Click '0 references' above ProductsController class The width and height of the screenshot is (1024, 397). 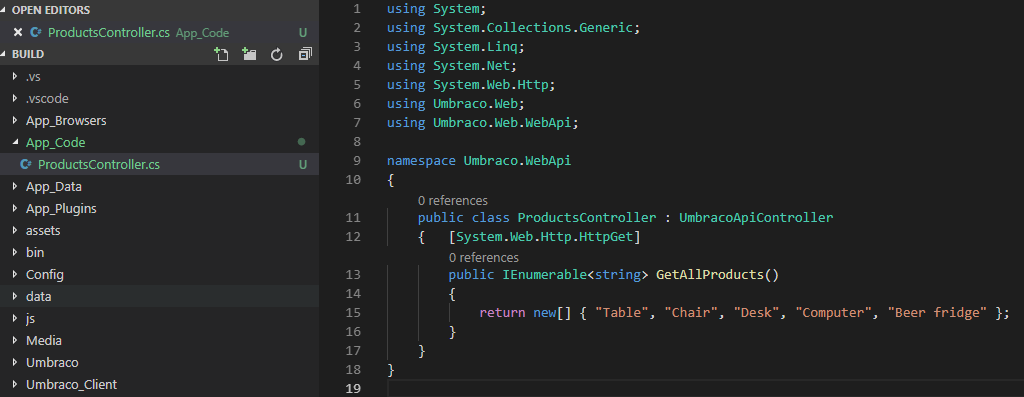(453, 200)
